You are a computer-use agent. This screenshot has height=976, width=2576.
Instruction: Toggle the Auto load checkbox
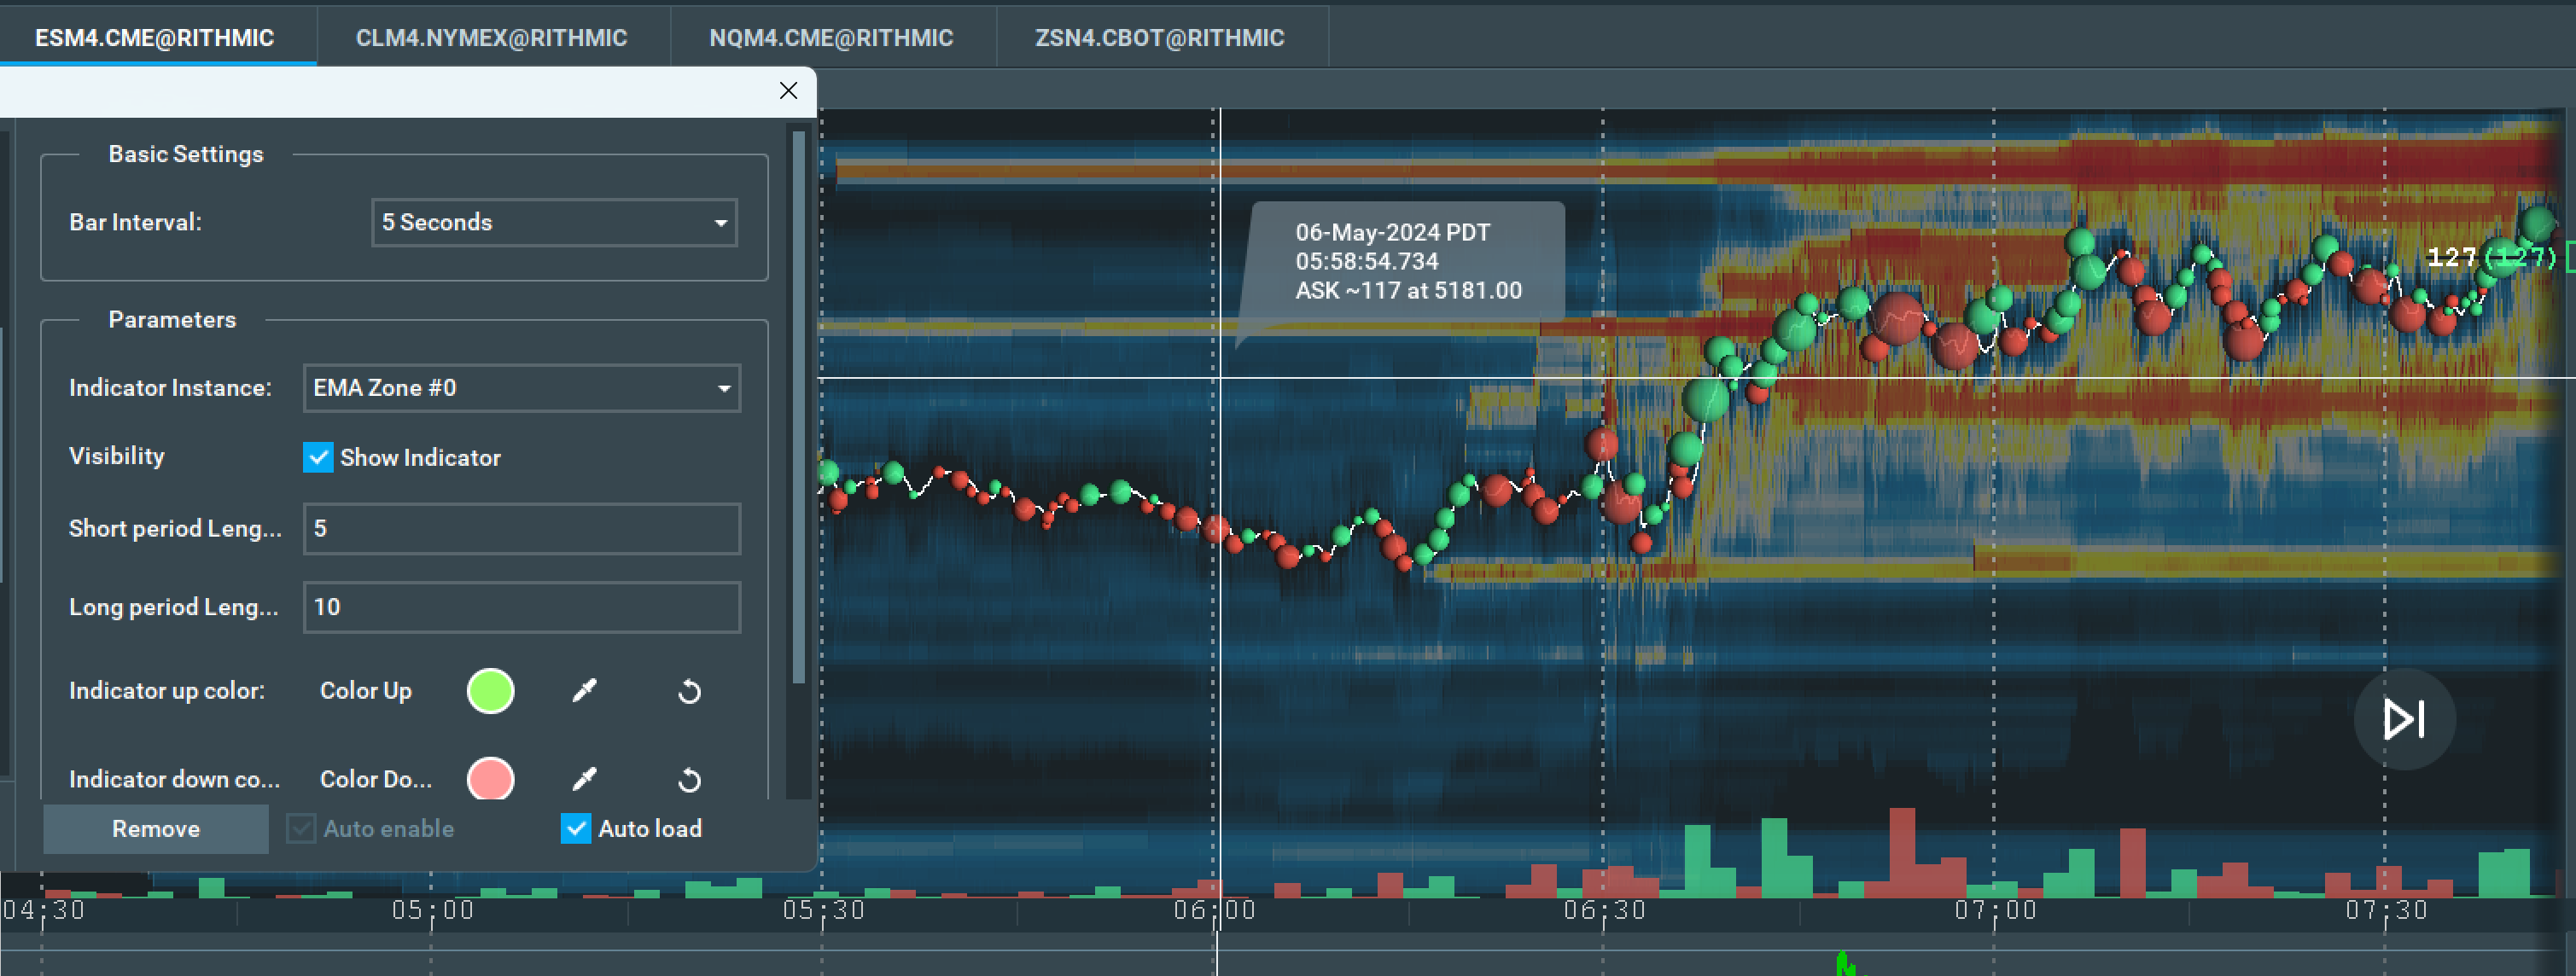click(x=575, y=828)
